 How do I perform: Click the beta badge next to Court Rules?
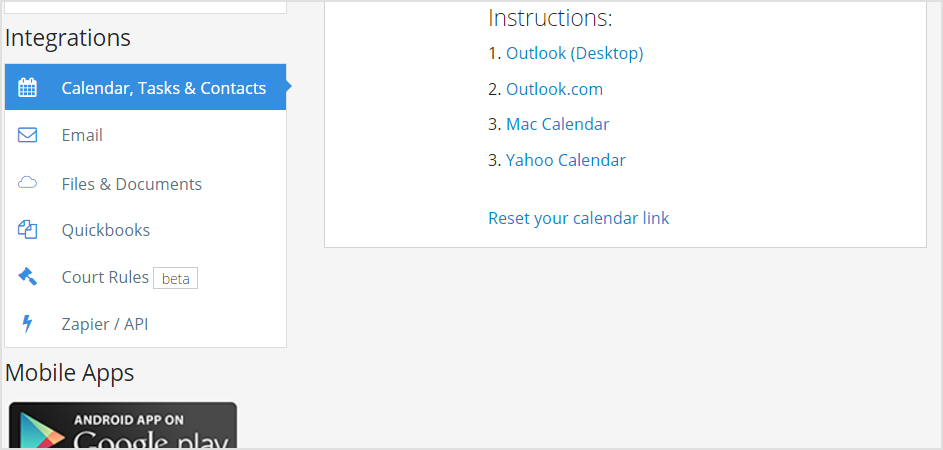[x=176, y=278]
